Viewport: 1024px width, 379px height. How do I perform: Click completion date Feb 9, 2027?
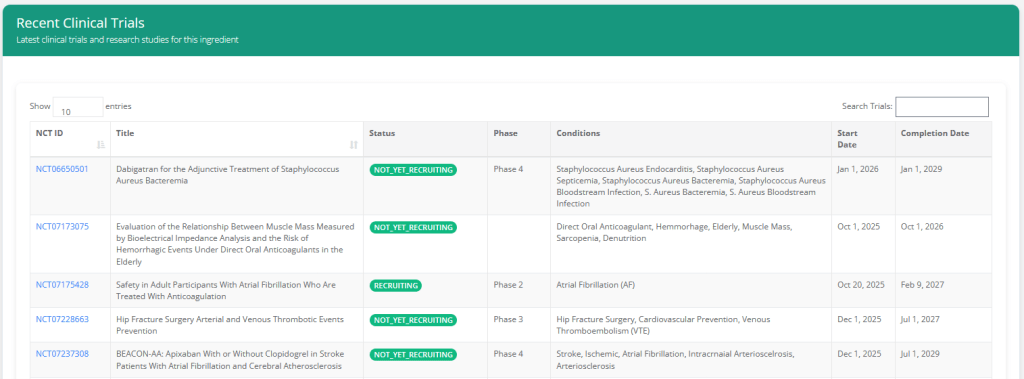[922, 285]
